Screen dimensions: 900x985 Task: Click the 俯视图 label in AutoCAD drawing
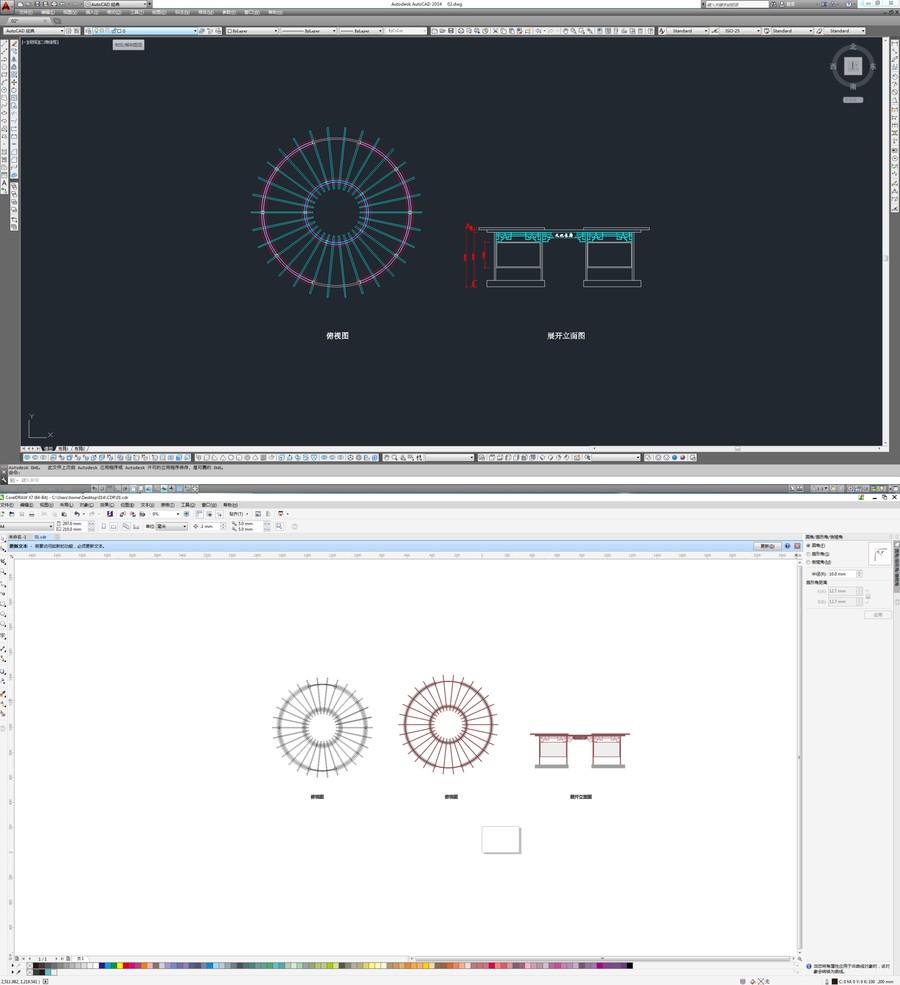click(337, 335)
